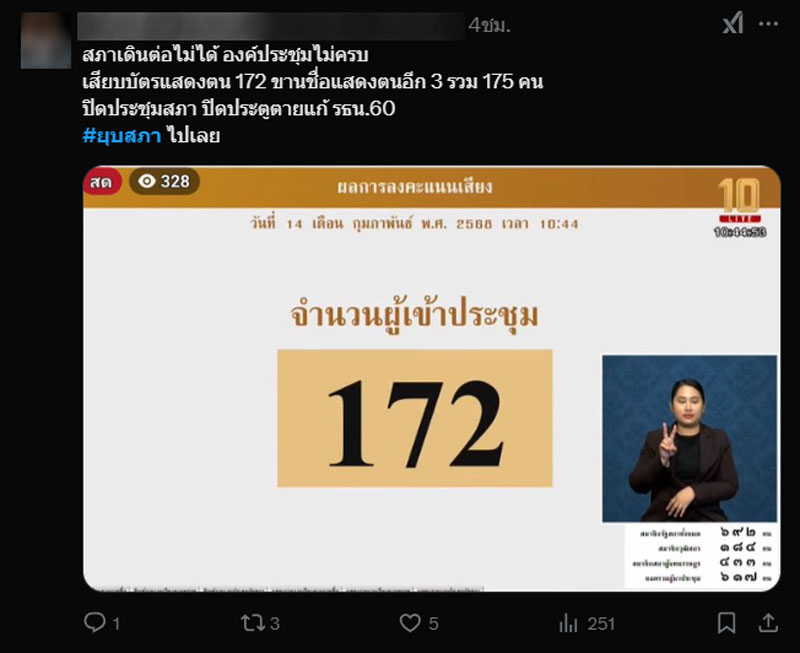Click the reply count number 1
800x653 pixels.
(x=116, y=623)
